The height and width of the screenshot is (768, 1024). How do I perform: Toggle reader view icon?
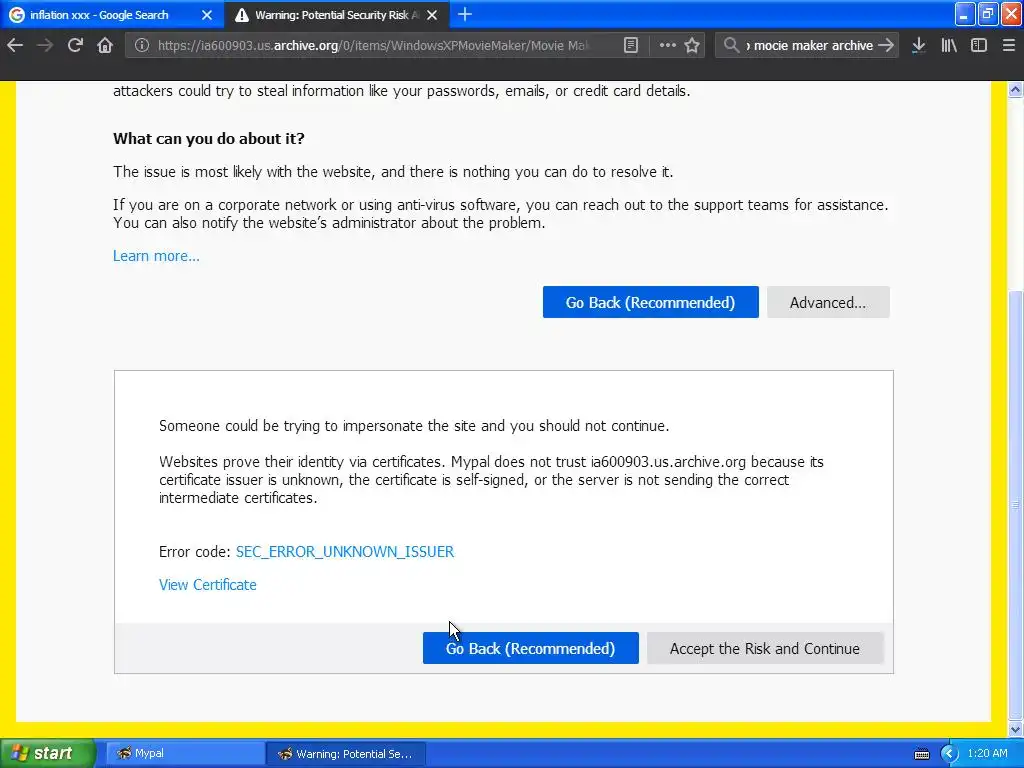631,45
